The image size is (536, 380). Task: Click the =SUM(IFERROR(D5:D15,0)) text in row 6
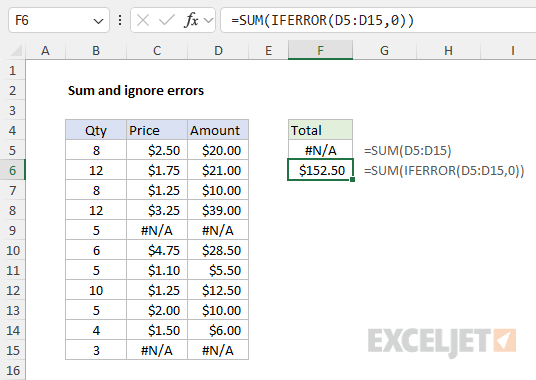pyautogui.click(x=444, y=170)
